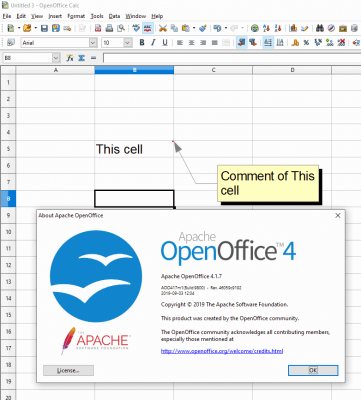Copy the selection using the toolbar
The image size is (361, 400).
click(174, 28)
